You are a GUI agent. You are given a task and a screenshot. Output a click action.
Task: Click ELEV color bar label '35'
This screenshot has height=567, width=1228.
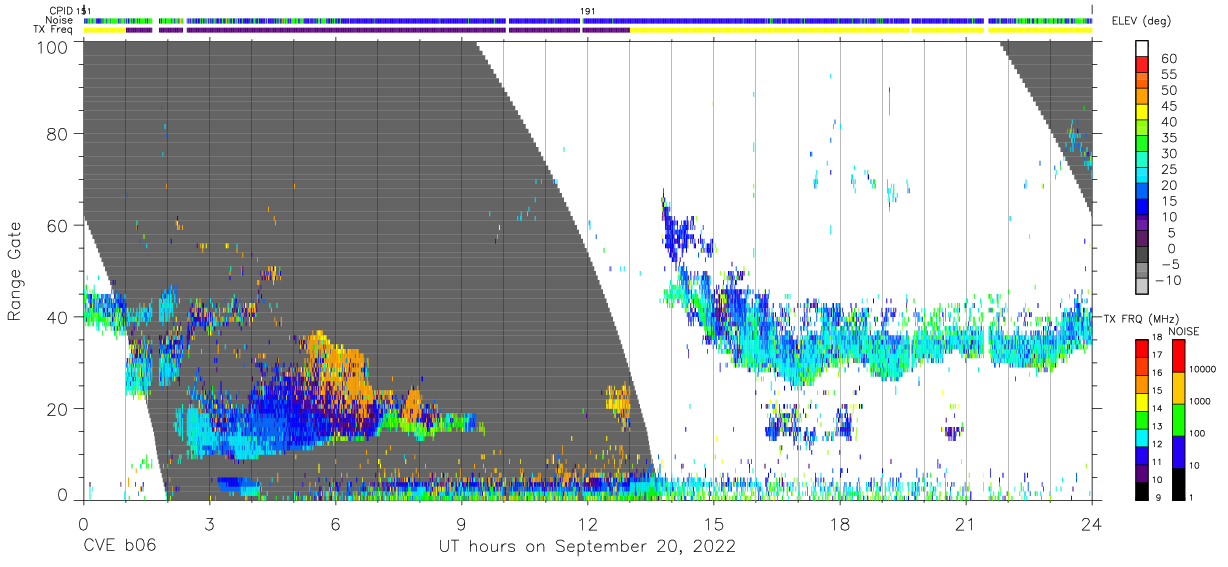1167,138
